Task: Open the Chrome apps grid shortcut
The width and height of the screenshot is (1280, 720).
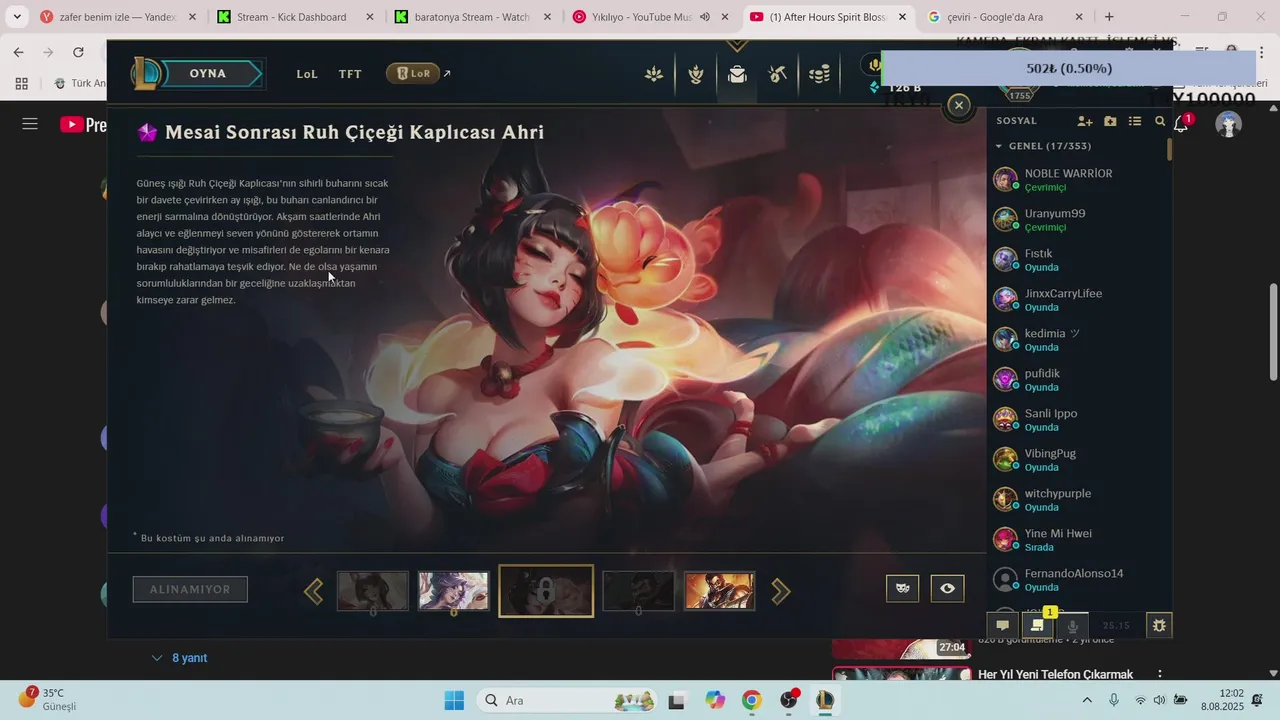Action: 21,83
